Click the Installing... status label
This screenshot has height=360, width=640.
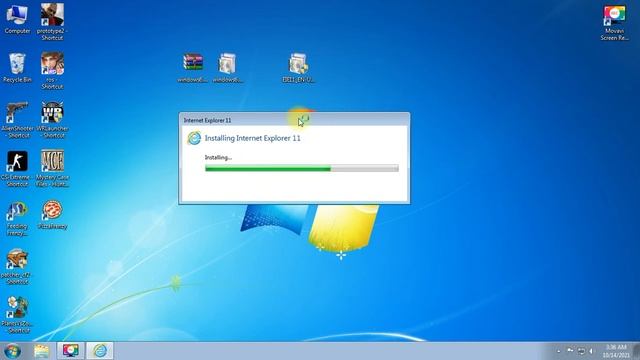pyautogui.click(x=218, y=157)
